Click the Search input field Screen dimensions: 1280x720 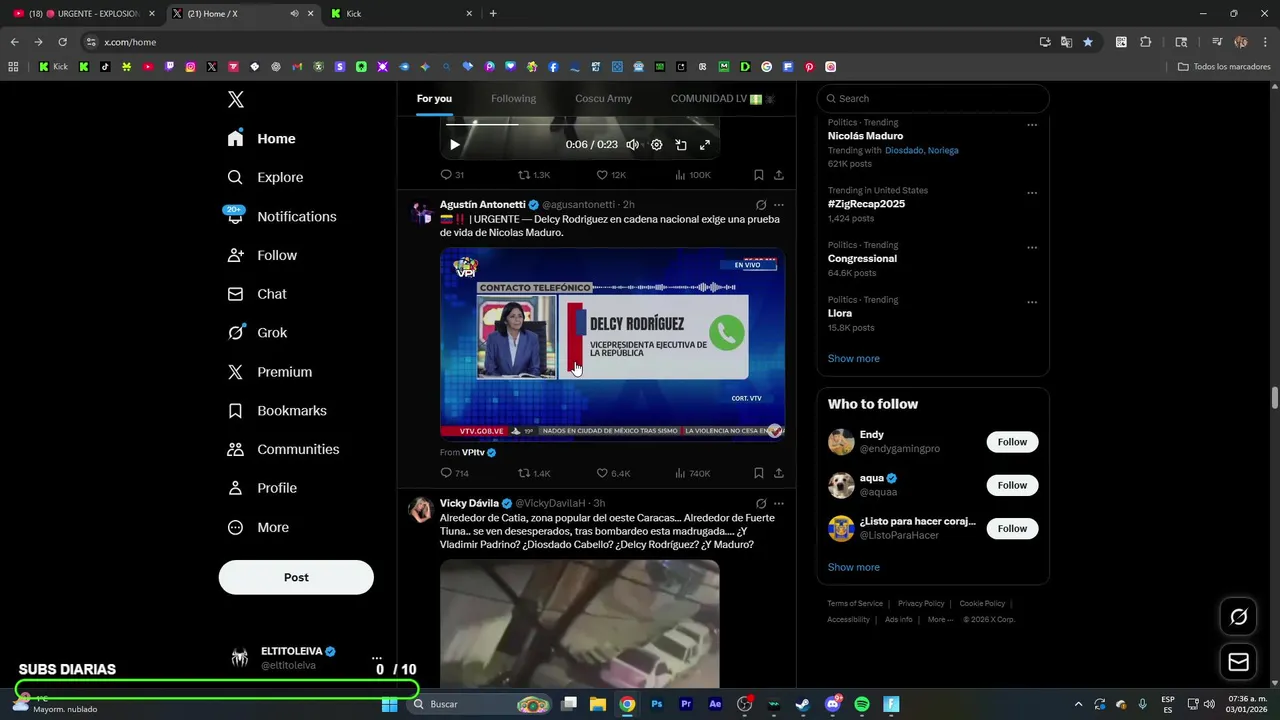coord(933,98)
